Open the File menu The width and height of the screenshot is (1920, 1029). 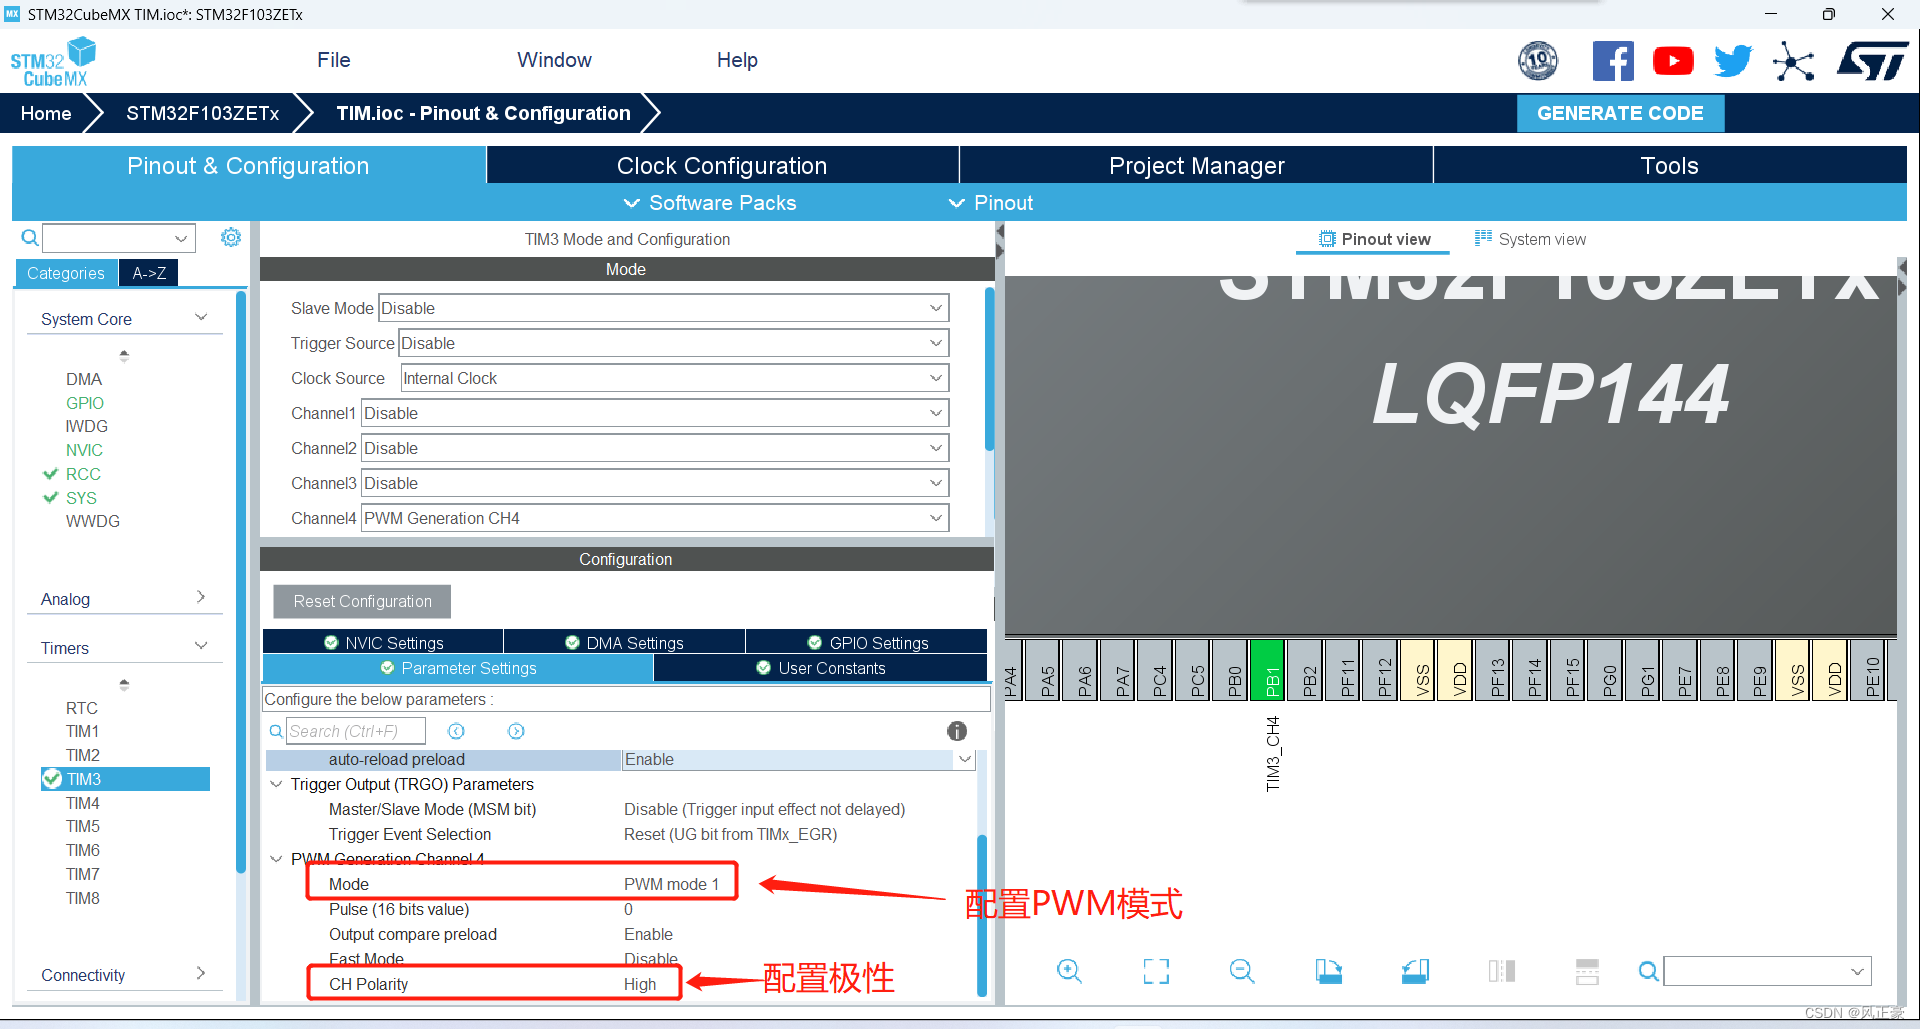(334, 60)
